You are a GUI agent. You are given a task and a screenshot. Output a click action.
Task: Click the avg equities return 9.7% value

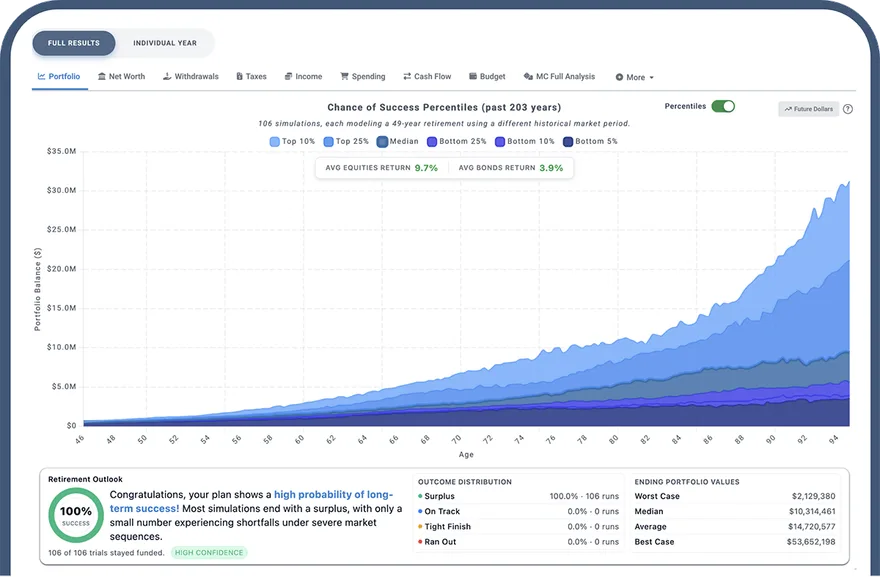(x=426, y=168)
